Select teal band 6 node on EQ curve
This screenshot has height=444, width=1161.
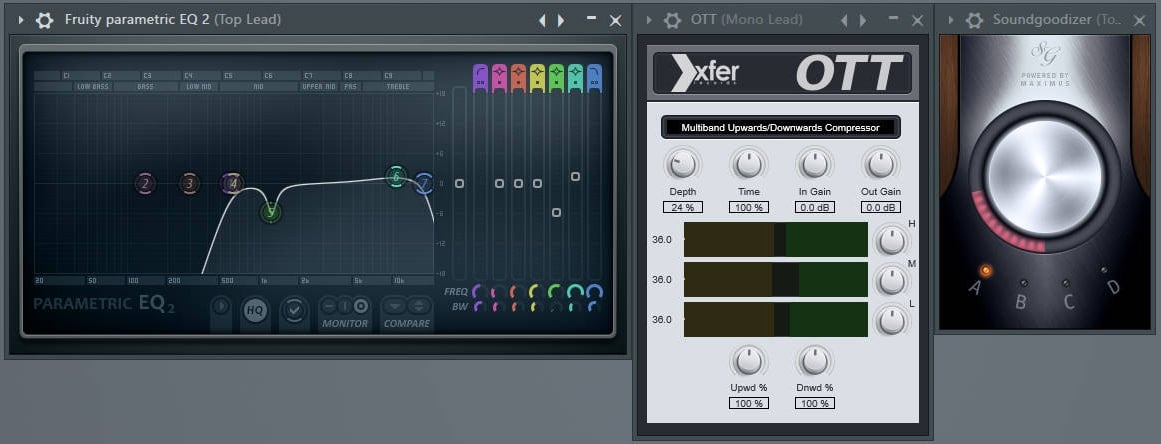[x=396, y=177]
